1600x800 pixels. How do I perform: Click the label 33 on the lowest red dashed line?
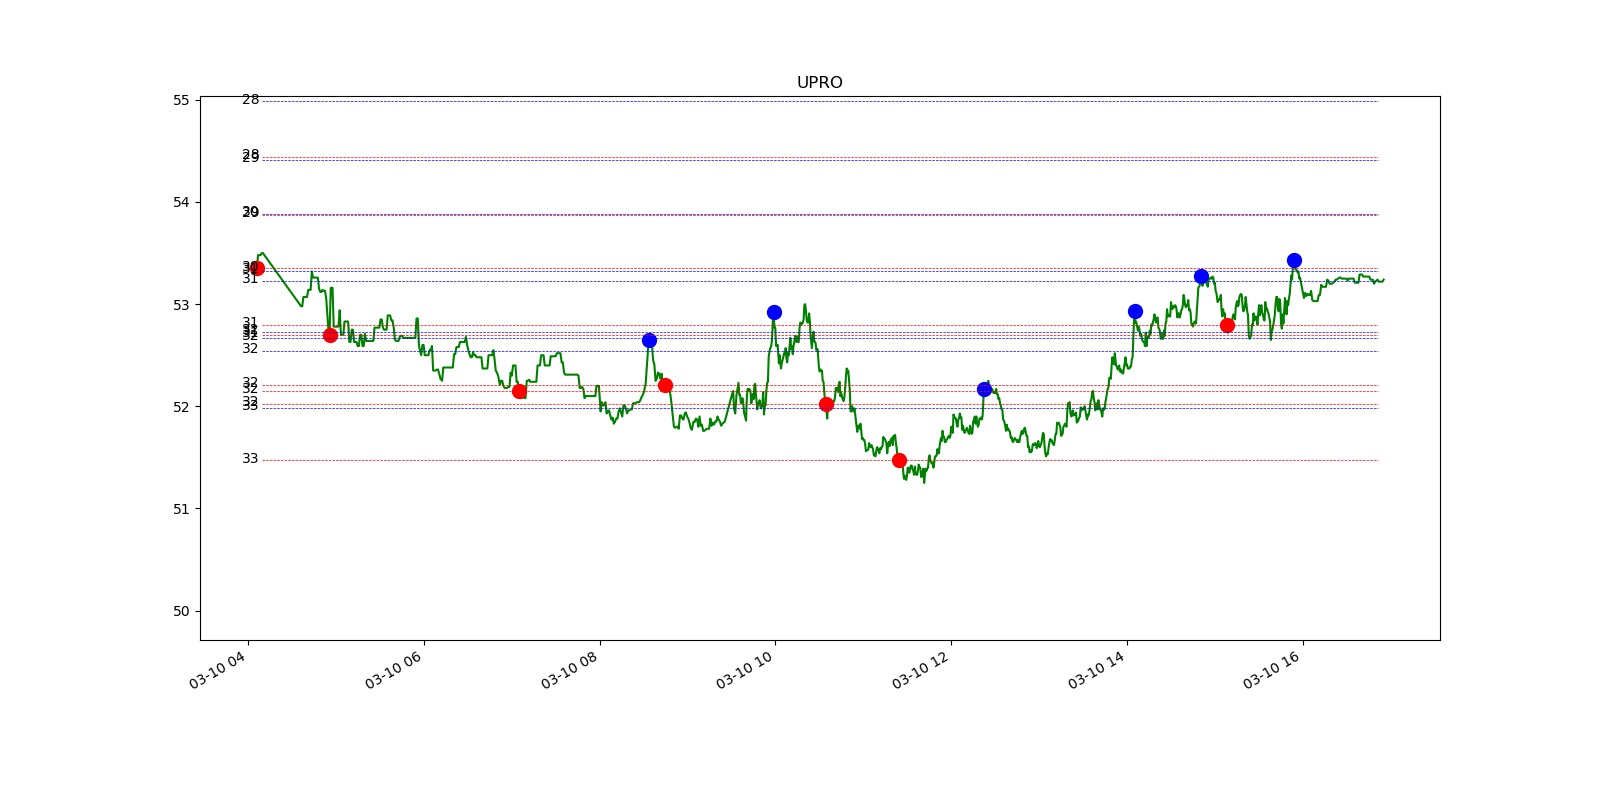250,459
